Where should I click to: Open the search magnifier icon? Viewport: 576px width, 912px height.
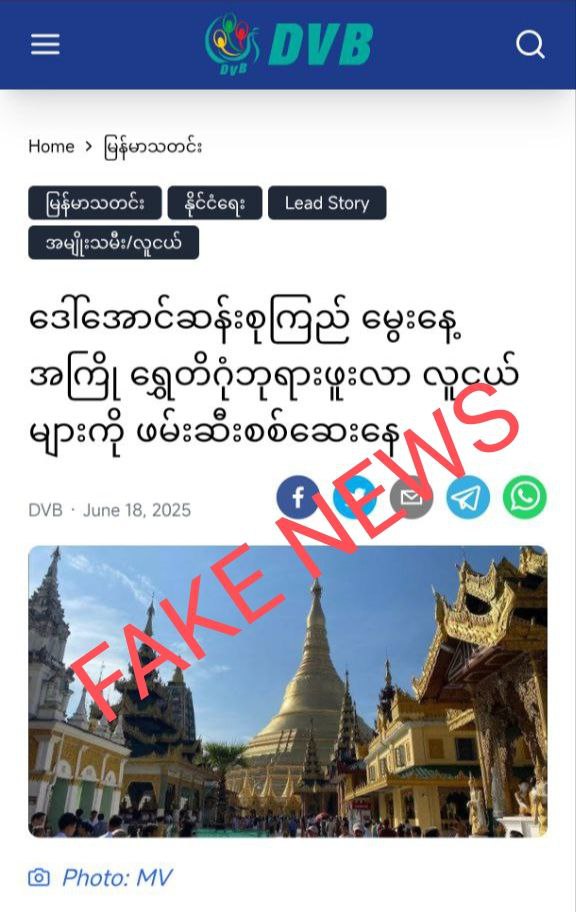tap(530, 44)
